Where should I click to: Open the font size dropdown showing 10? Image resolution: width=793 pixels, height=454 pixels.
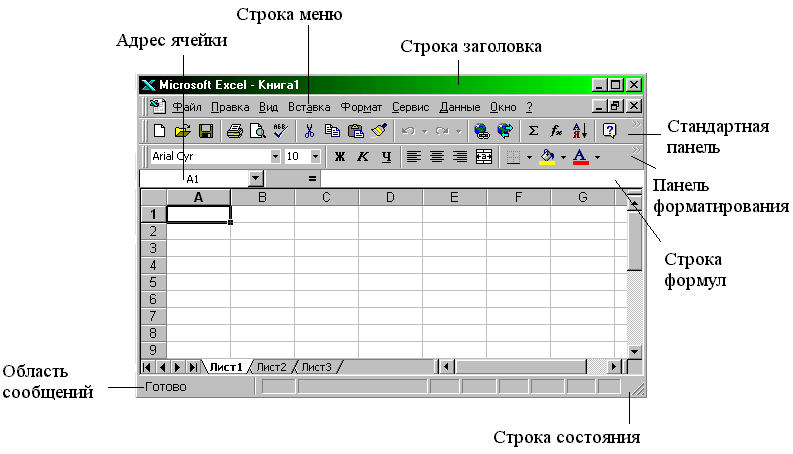pos(315,157)
